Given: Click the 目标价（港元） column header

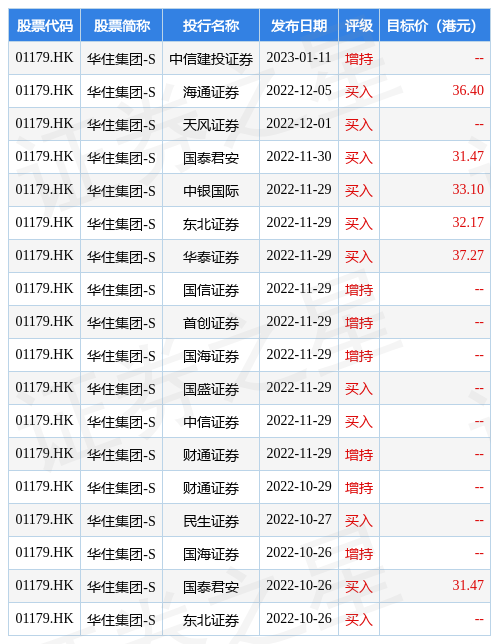Looking at the screenshot, I should tap(435, 25).
